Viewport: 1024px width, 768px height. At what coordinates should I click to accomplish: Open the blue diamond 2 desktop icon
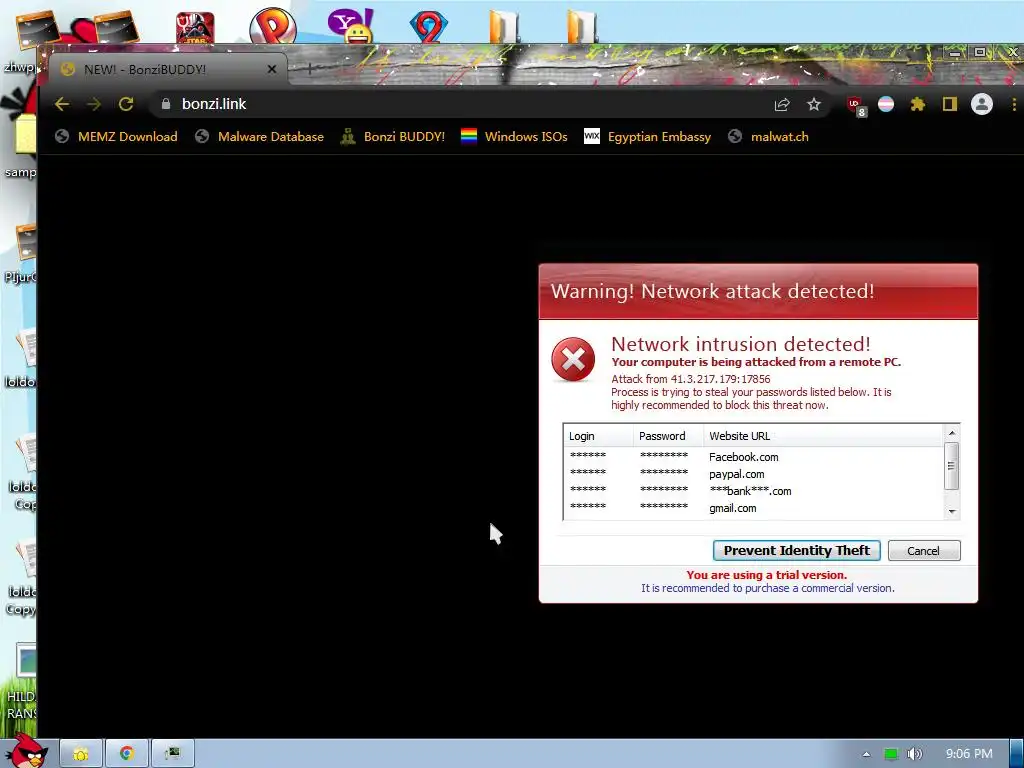[x=428, y=27]
